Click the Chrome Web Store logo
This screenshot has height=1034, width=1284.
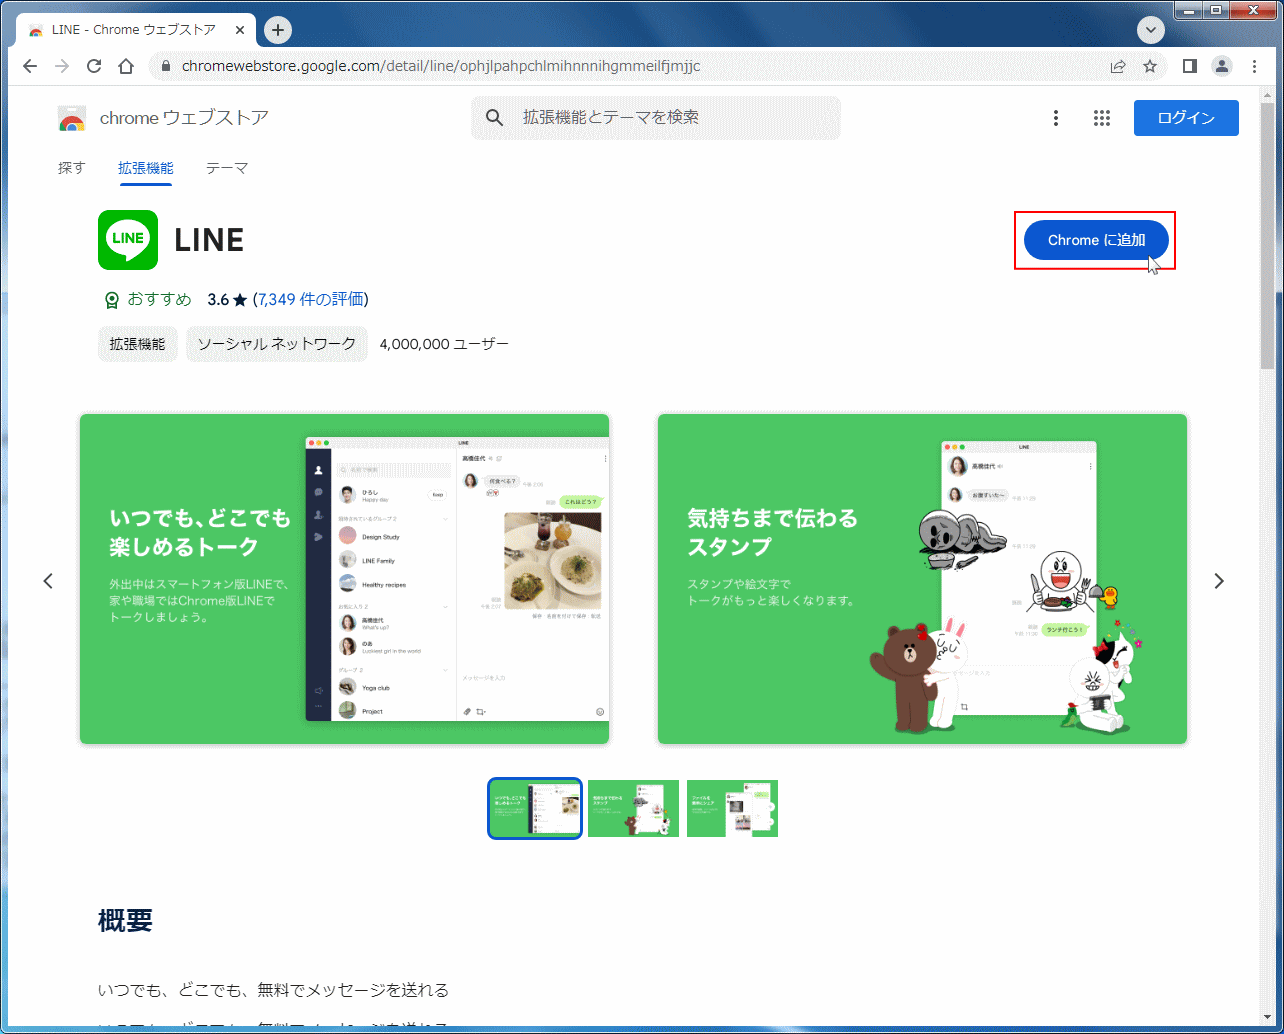click(x=72, y=118)
